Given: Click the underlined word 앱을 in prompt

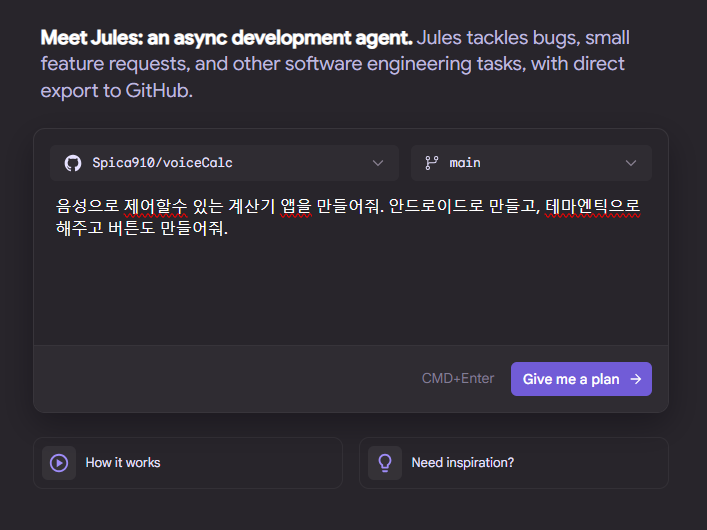Looking at the screenshot, I should (296, 207).
